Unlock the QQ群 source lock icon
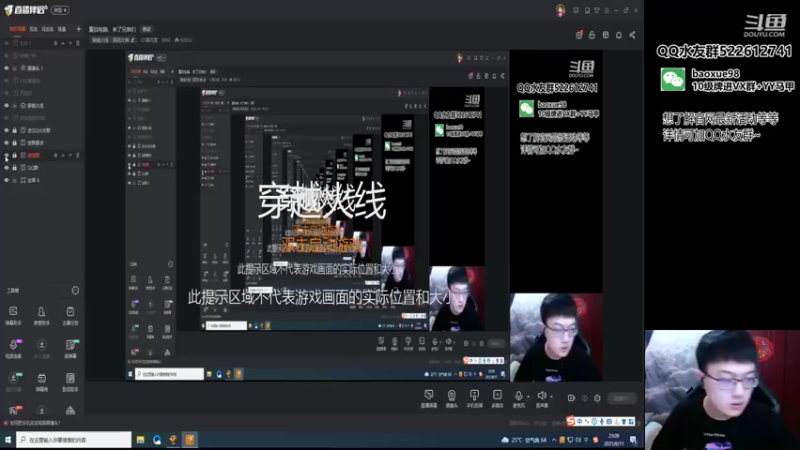This screenshot has height=450, width=800. [x=15, y=167]
